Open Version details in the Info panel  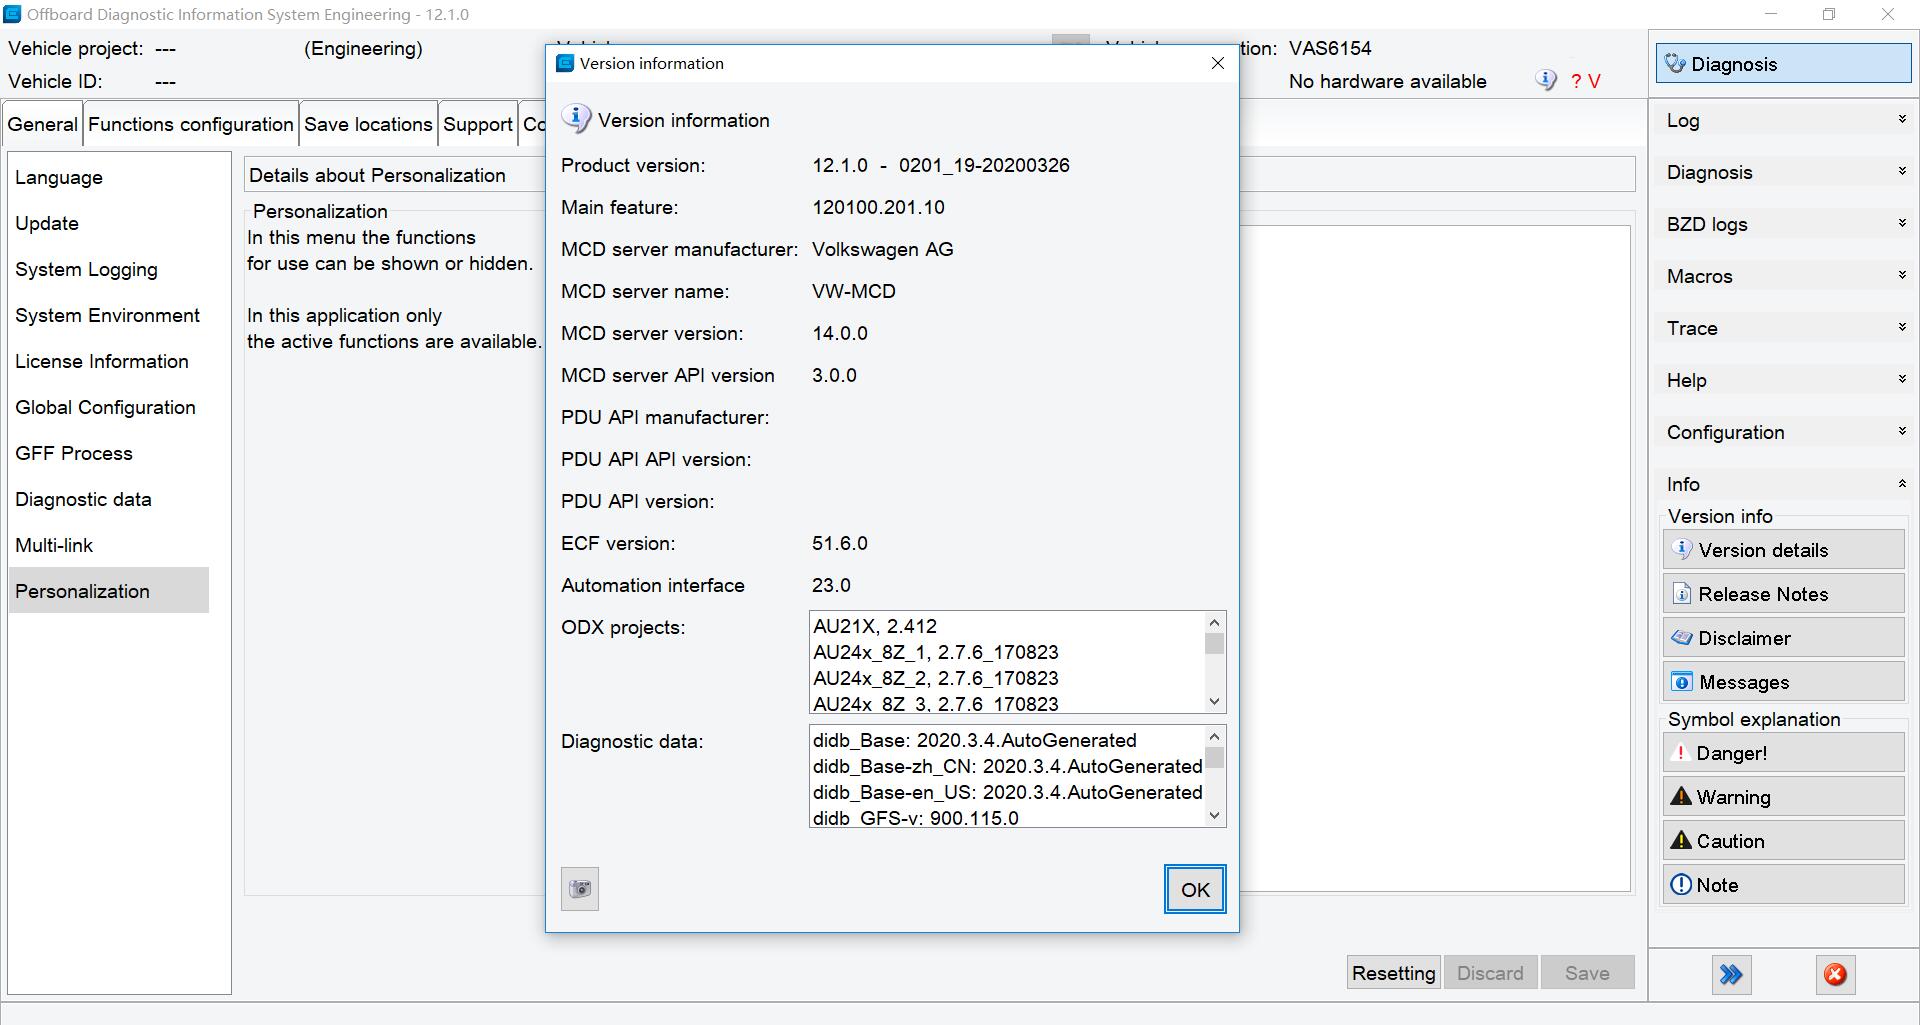1784,550
